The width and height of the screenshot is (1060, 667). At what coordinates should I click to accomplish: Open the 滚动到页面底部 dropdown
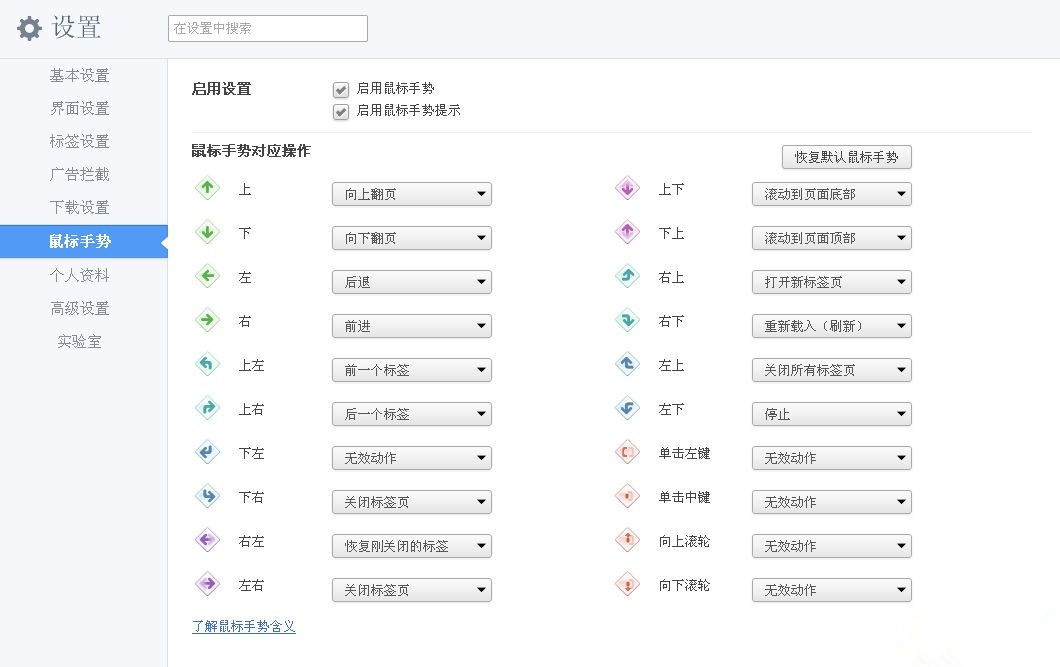(x=831, y=193)
